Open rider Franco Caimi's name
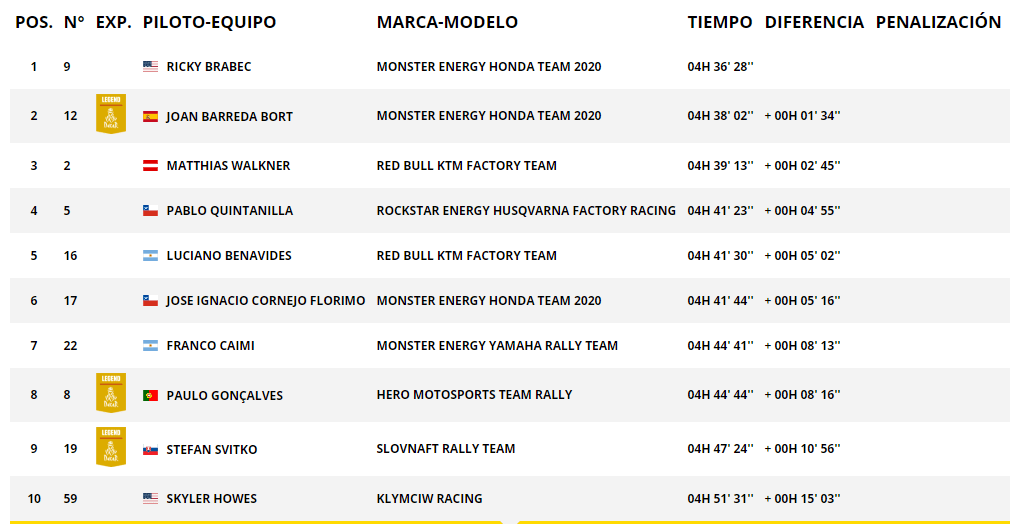This screenshot has width=1013, height=524. pos(211,346)
